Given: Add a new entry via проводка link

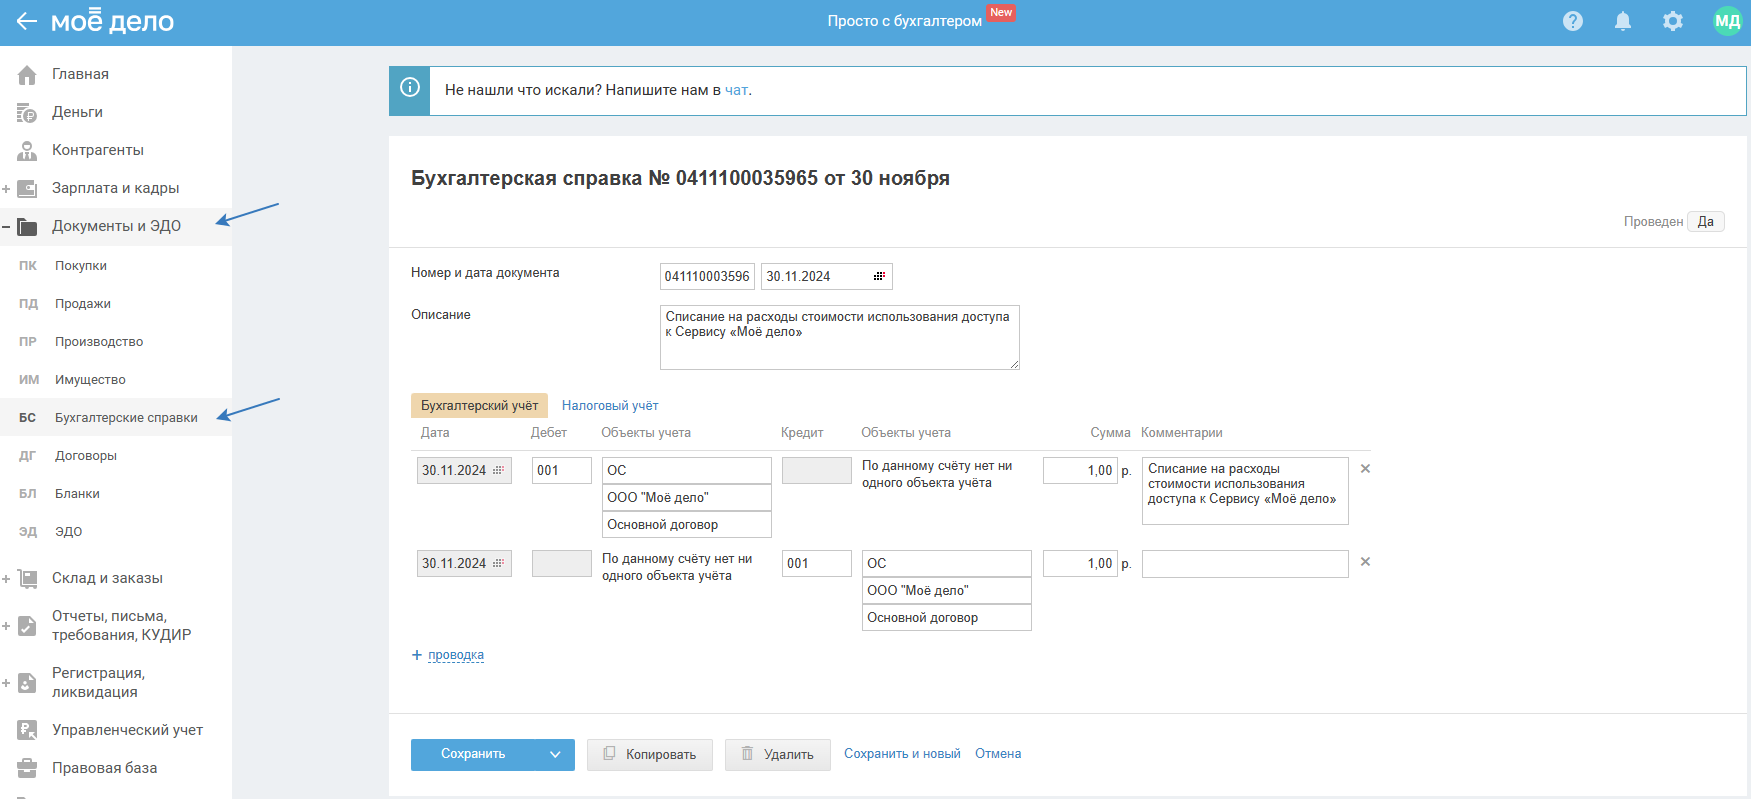Looking at the screenshot, I should coord(456,655).
